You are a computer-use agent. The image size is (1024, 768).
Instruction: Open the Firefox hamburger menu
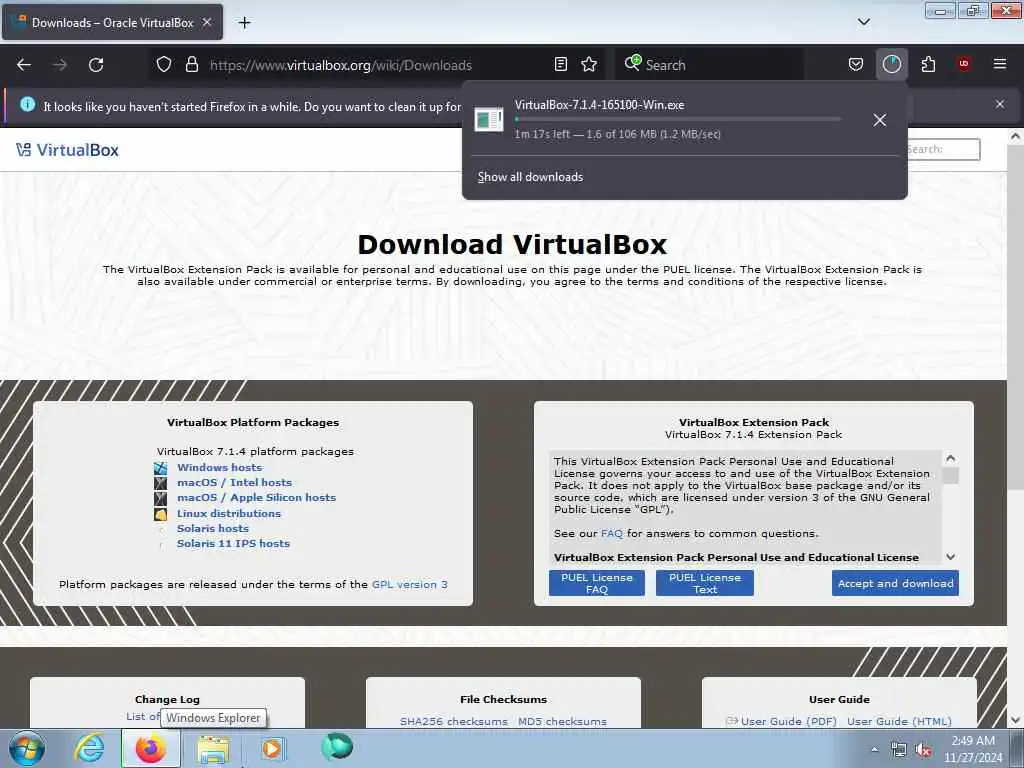click(999, 64)
